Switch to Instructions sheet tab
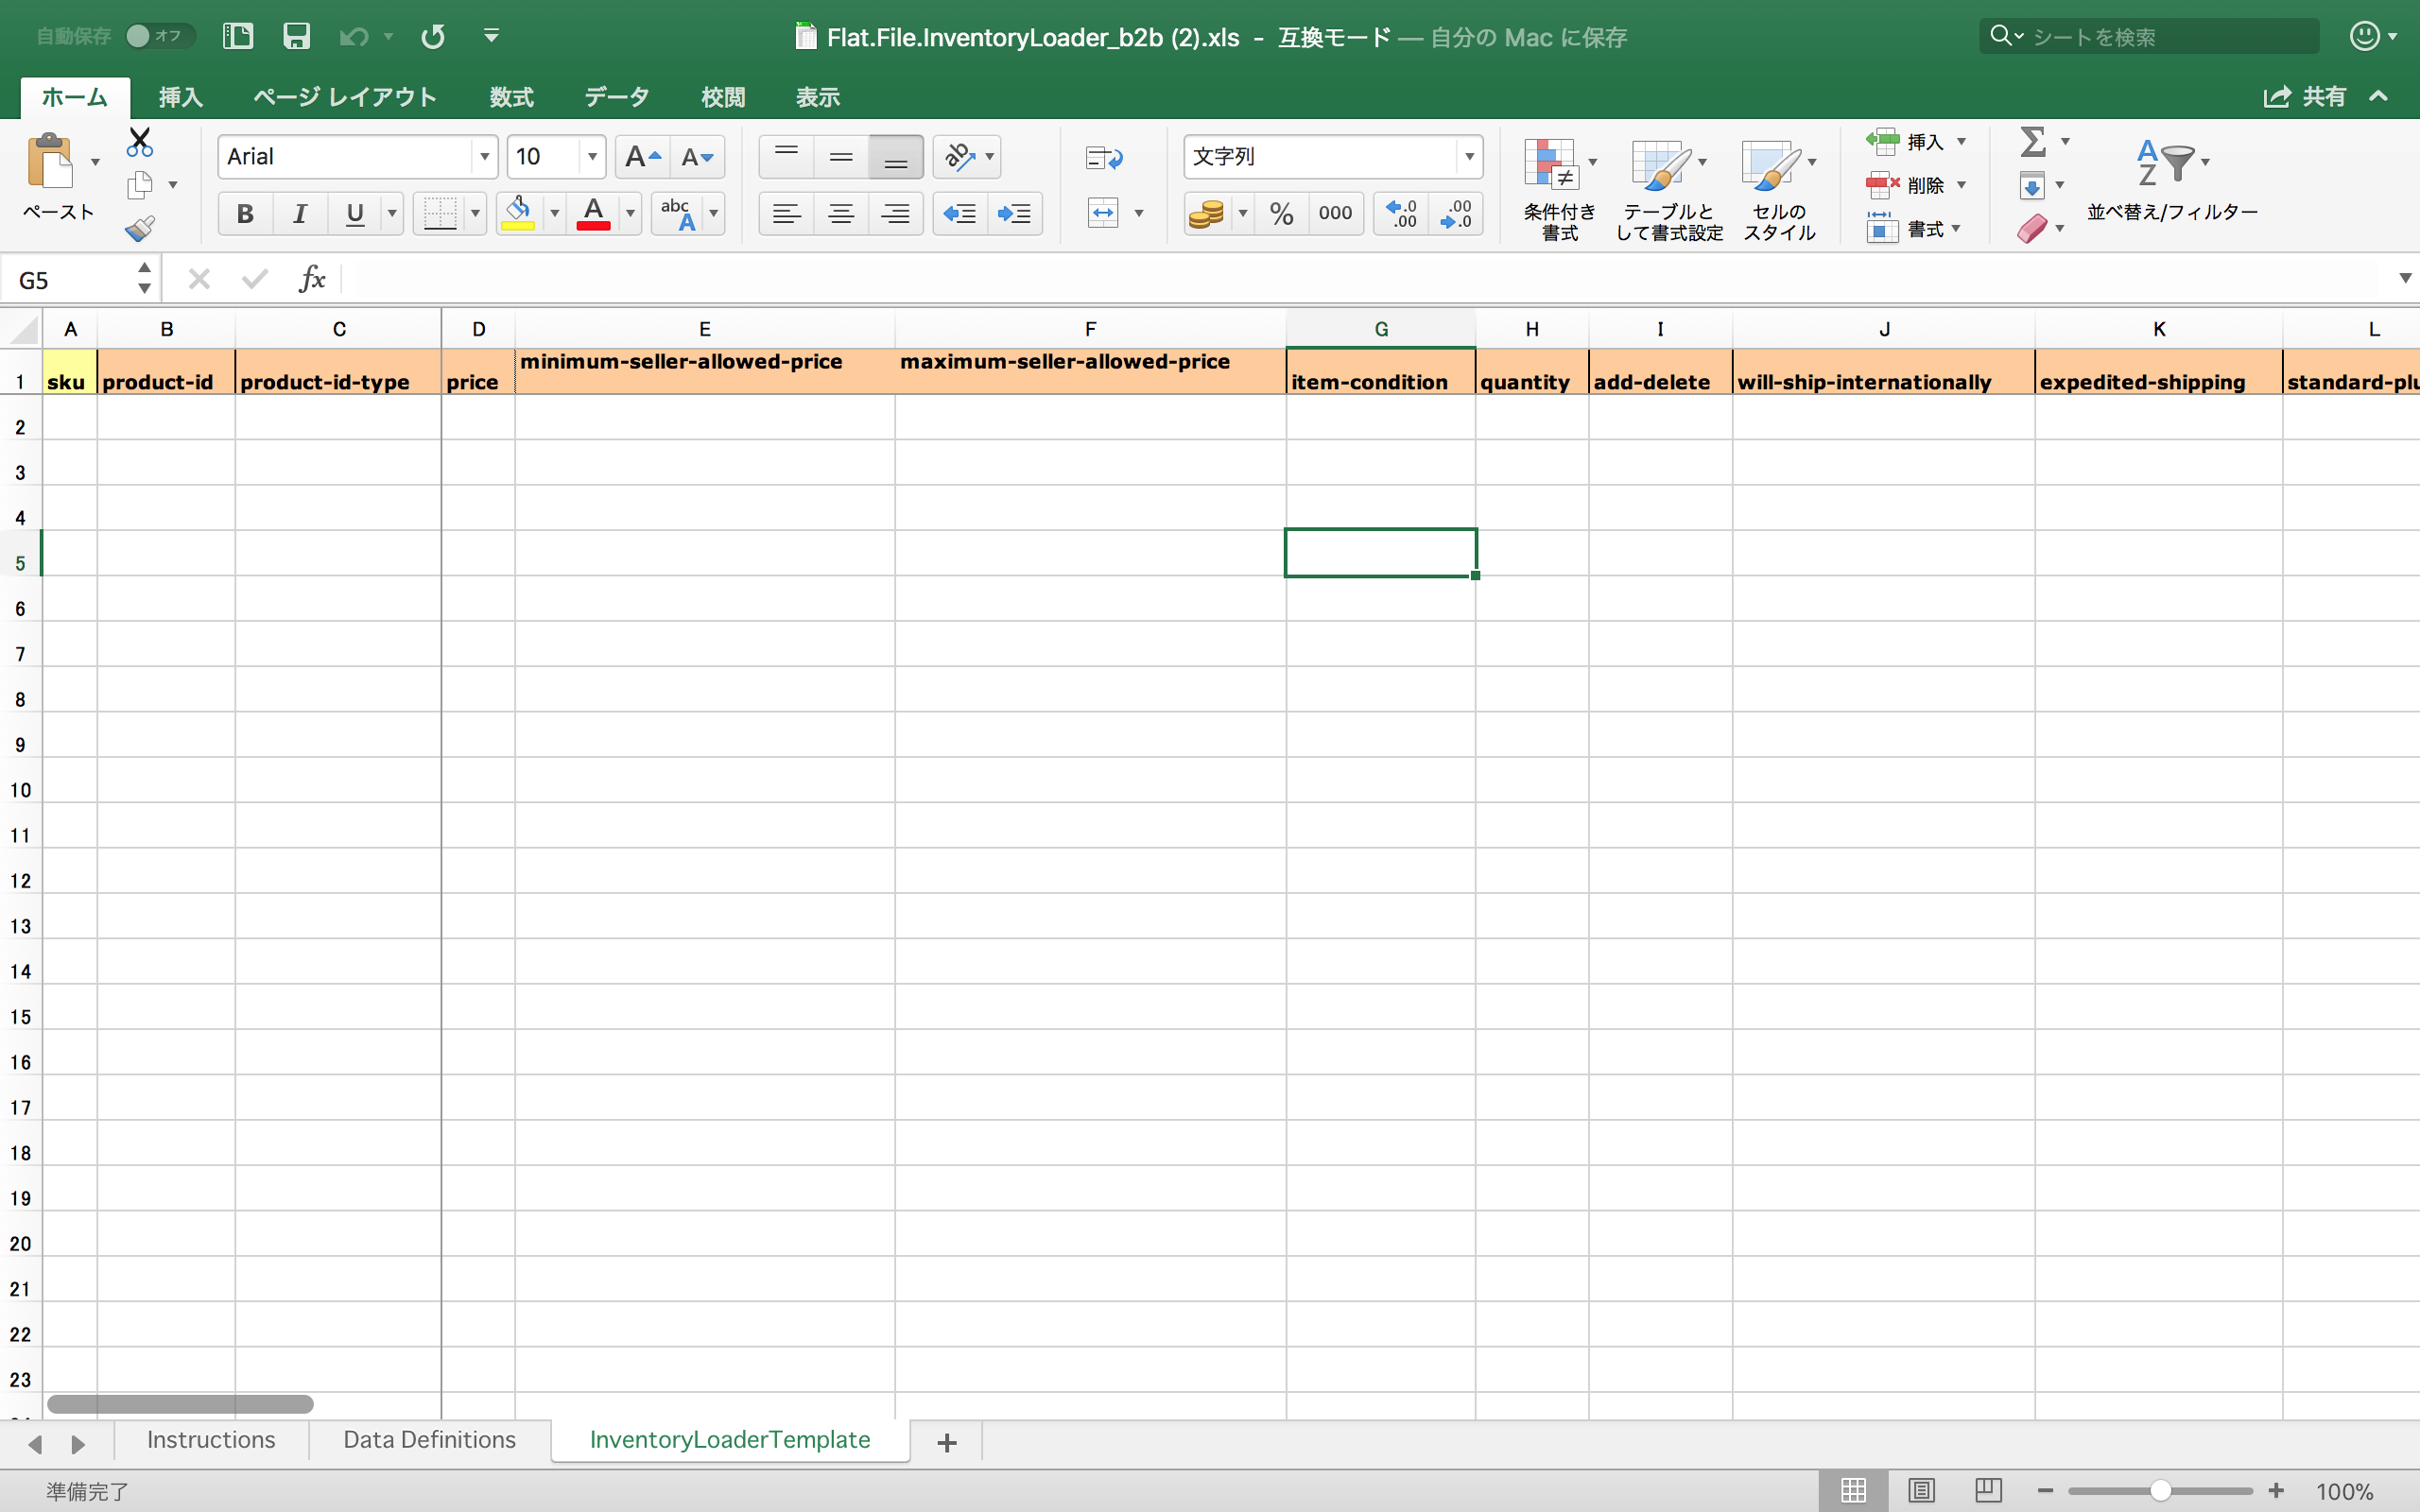2420x1512 pixels. tap(211, 1439)
